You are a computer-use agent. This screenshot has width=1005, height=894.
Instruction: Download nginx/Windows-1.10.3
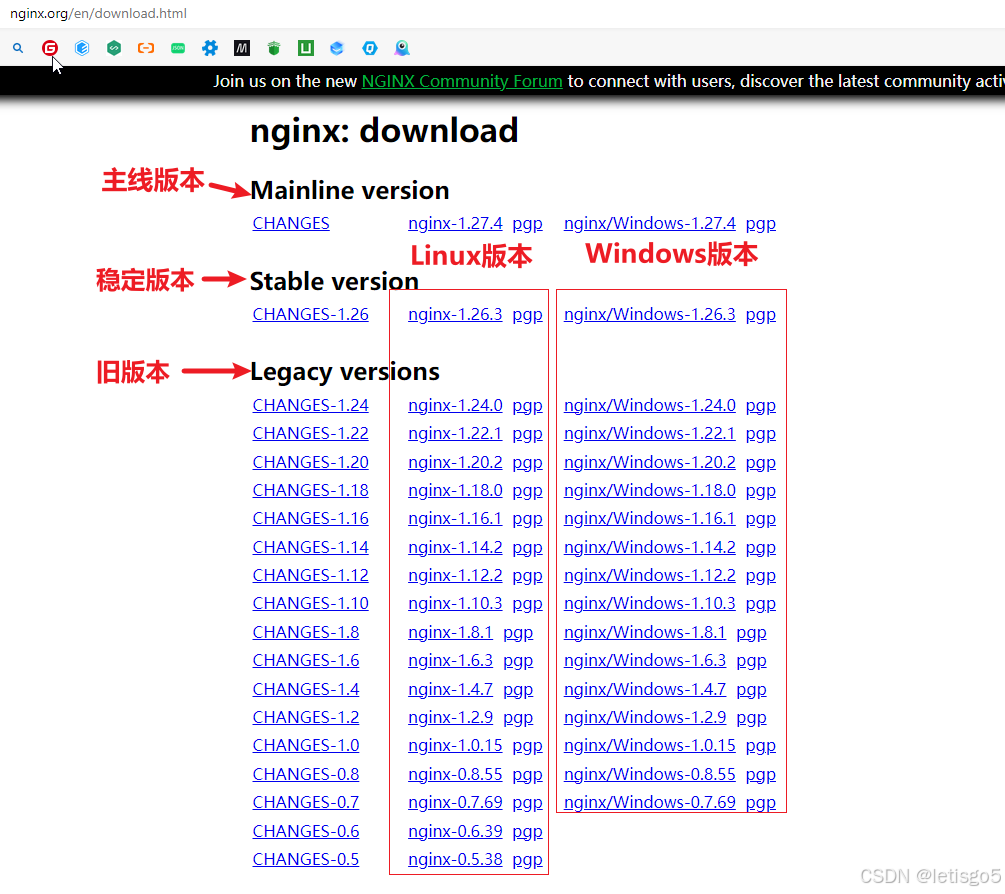(650, 604)
